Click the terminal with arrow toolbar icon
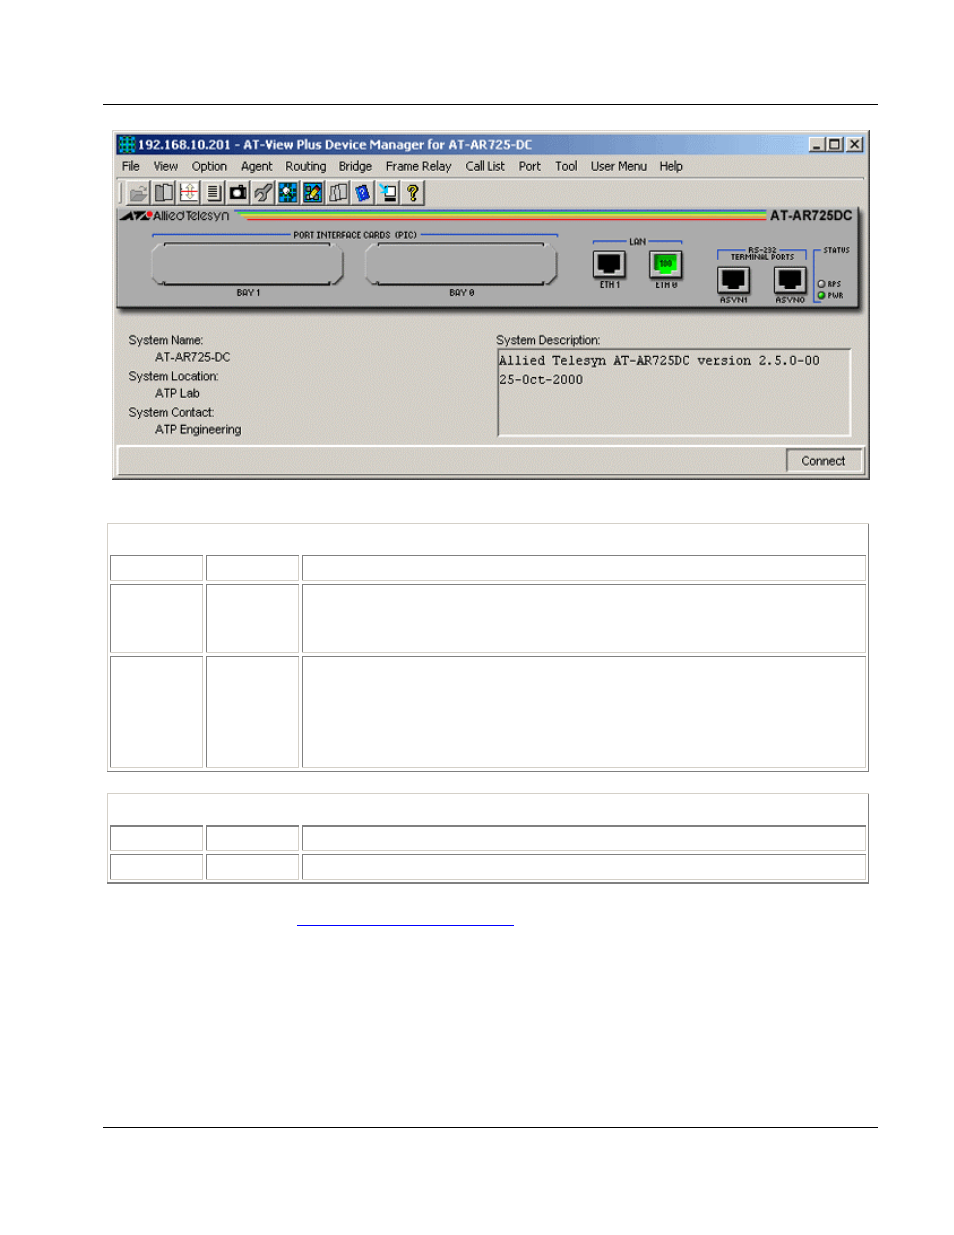Viewport: 954px width, 1235px height. coord(388,193)
